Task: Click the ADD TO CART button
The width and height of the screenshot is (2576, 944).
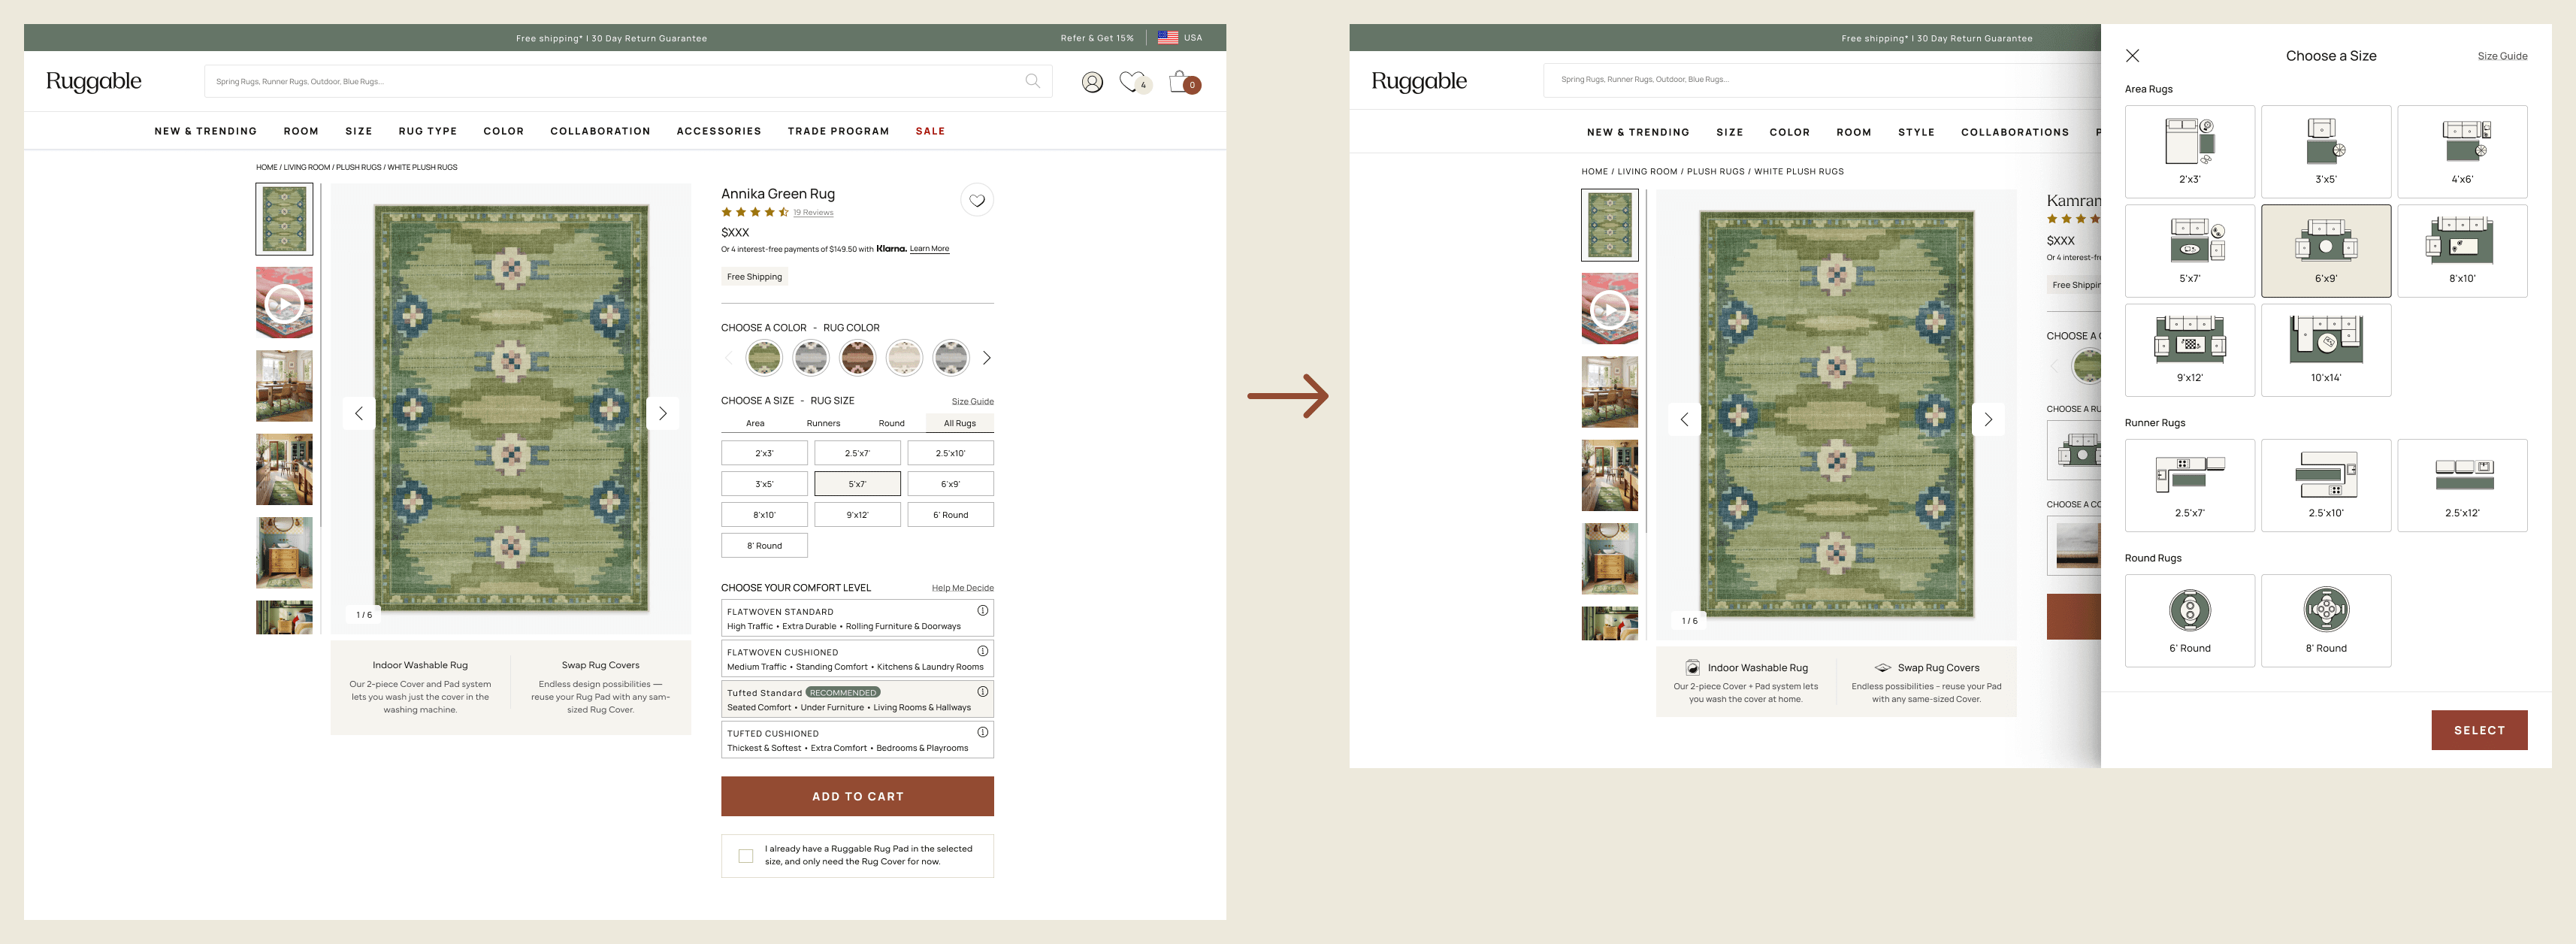Action: (x=857, y=796)
